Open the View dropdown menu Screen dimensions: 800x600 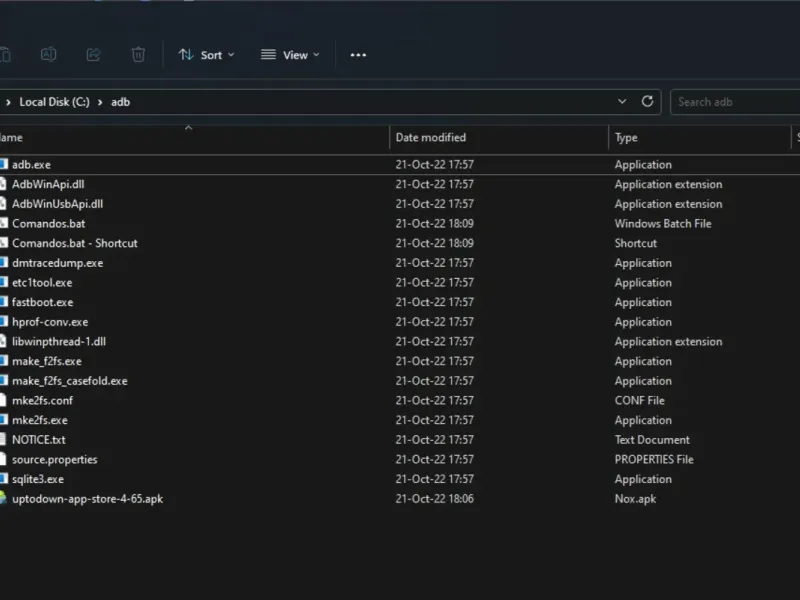pos(290,55)
